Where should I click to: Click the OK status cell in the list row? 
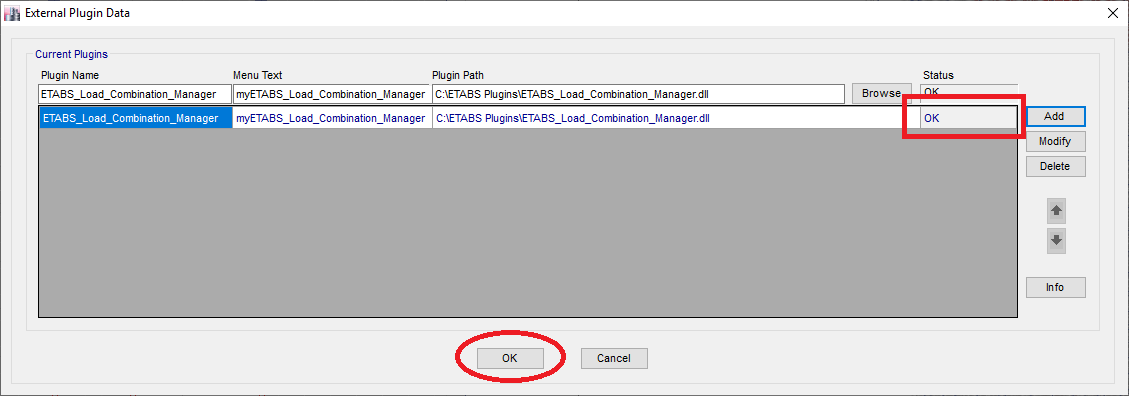pos(968,118)
